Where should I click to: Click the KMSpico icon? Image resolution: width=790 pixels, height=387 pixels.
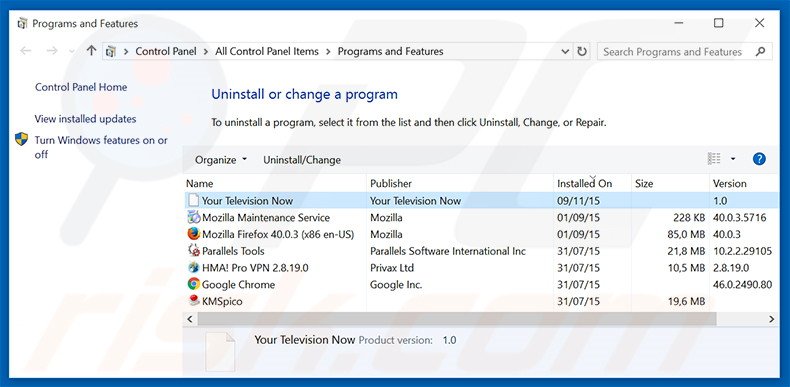coord(193,301)
